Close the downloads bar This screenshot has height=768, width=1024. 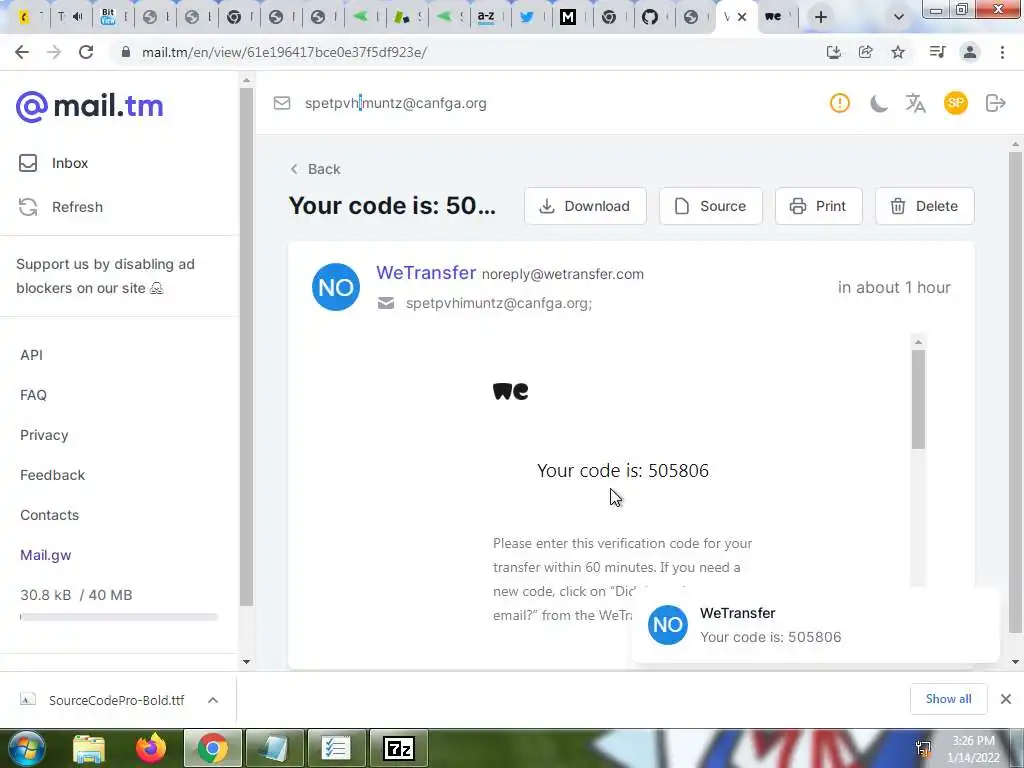[x=1006, y=699]
